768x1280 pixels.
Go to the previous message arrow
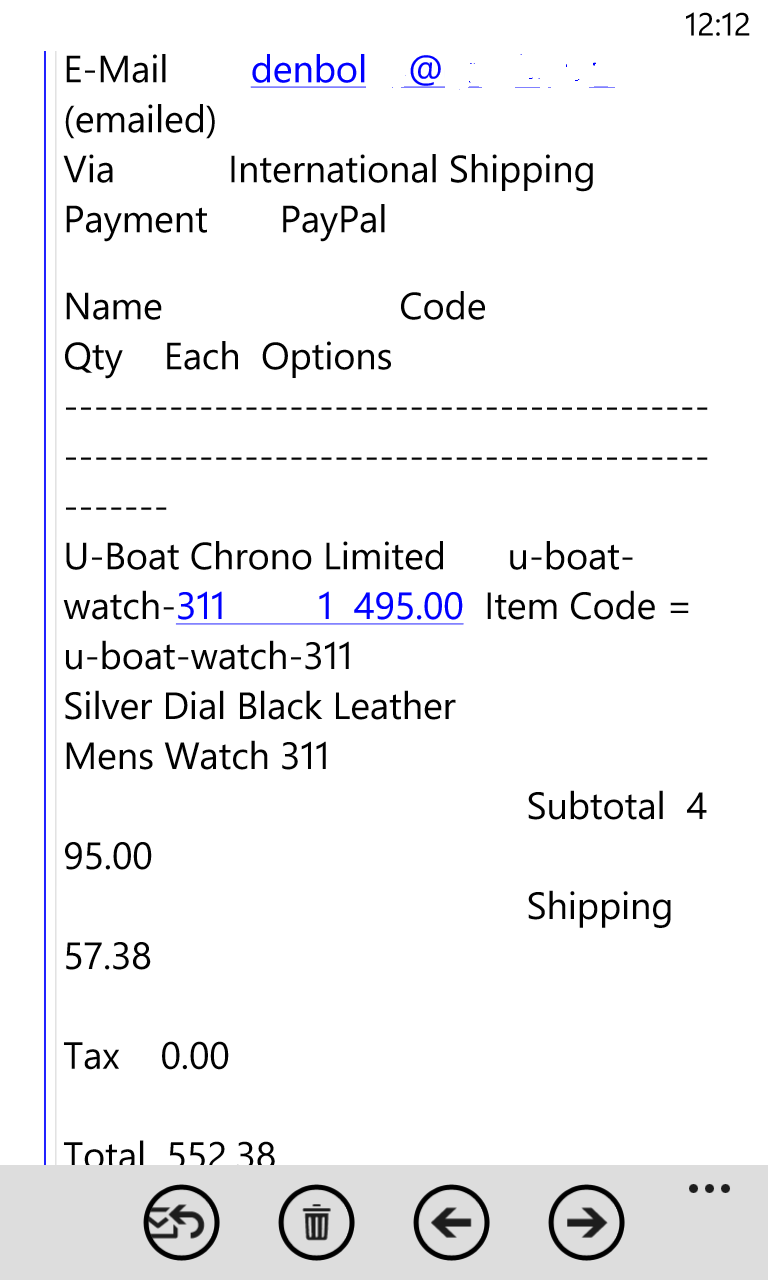click(451, 1222)
